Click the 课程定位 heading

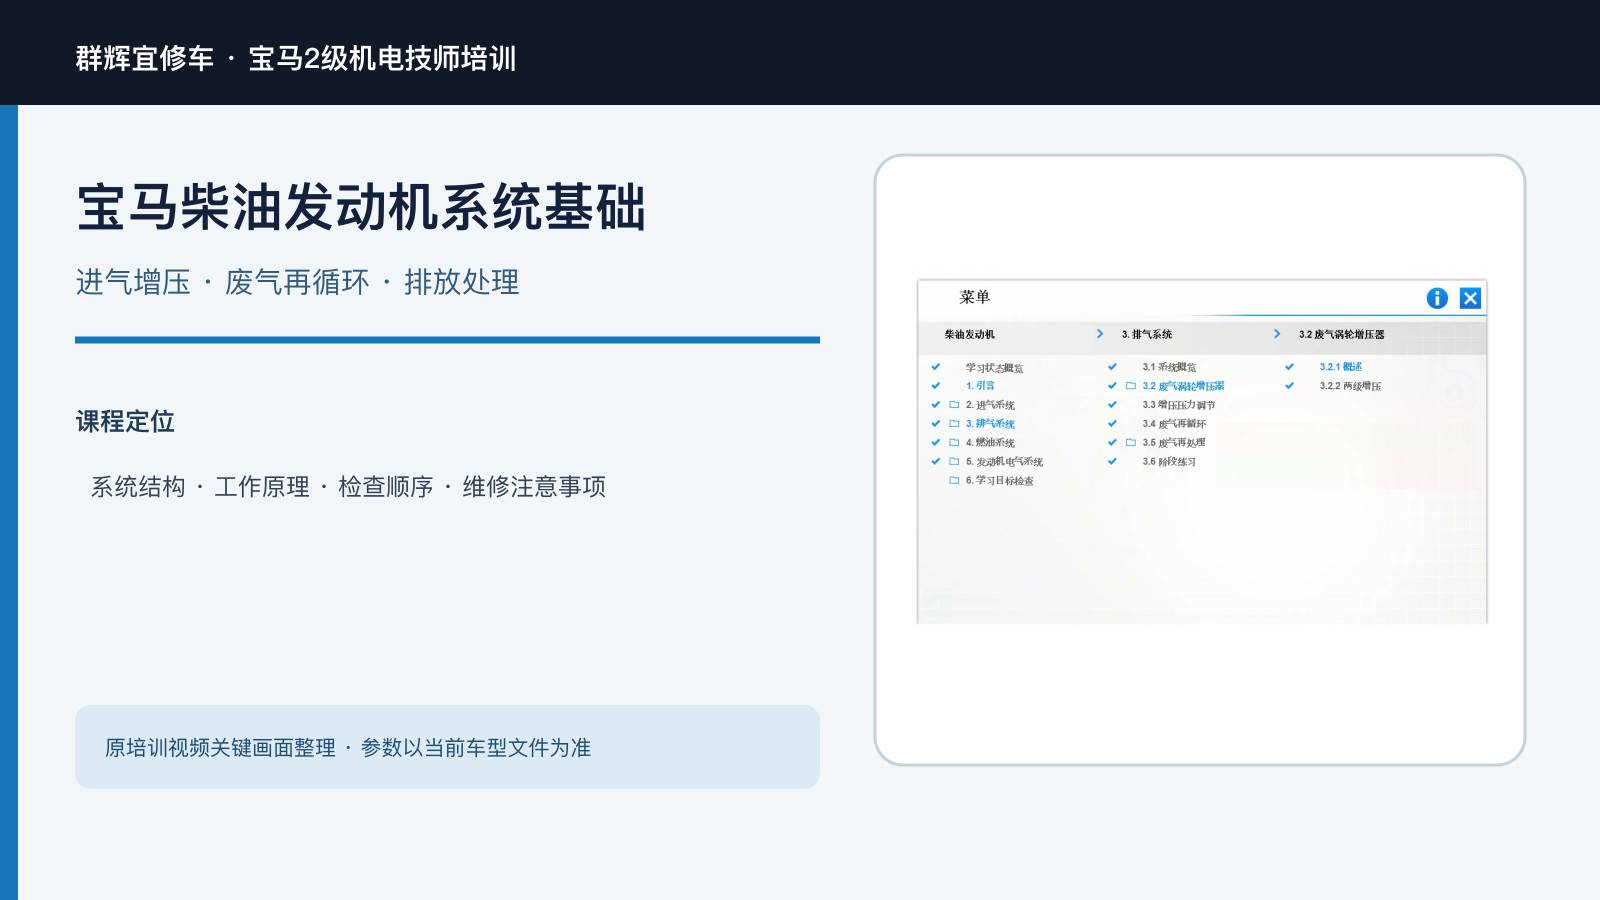tap(125, 421)
